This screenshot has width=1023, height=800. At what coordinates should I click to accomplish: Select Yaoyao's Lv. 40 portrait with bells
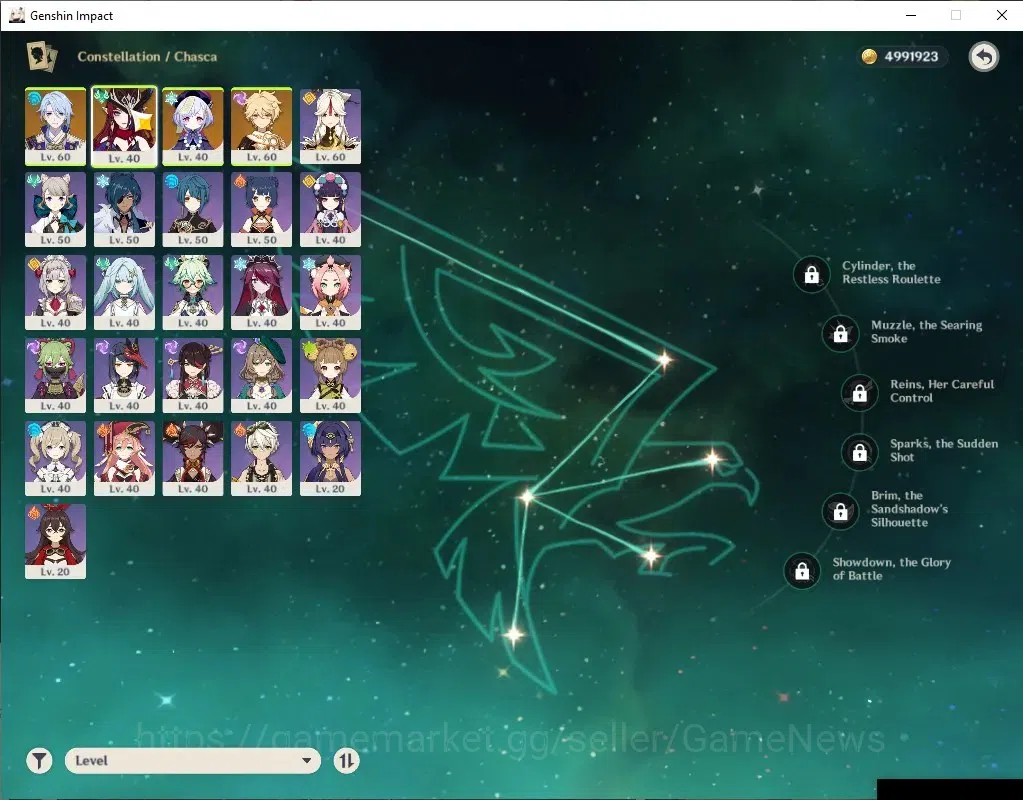(x=330, y=375)
